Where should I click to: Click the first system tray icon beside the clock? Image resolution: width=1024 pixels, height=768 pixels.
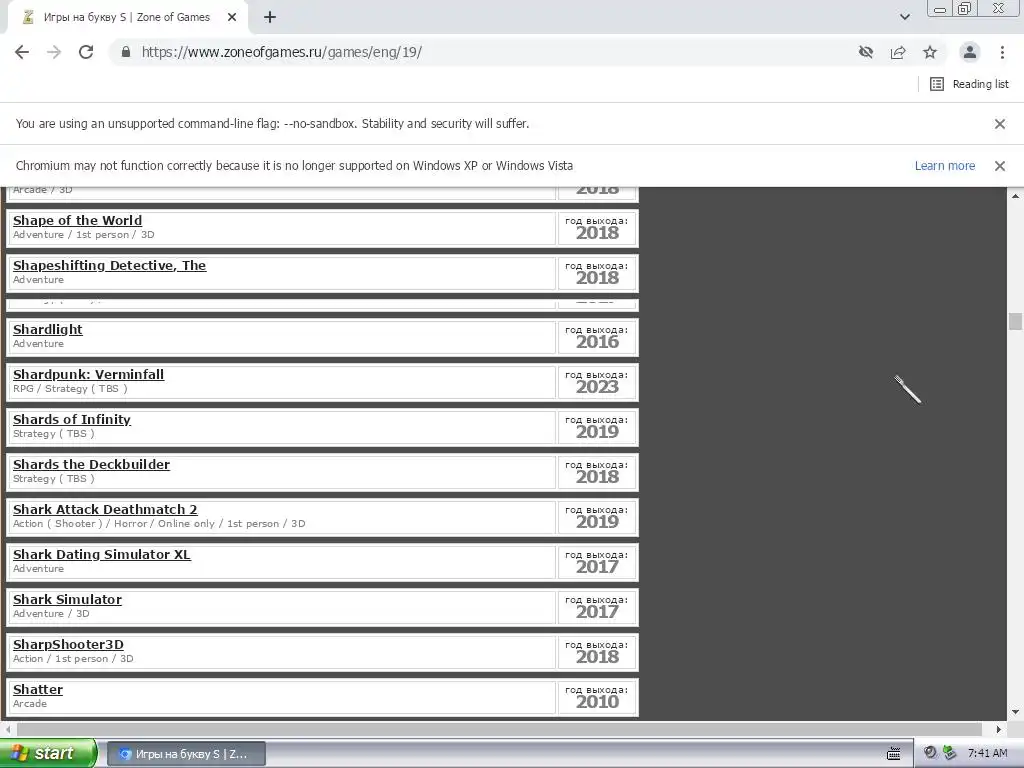click(x=931, y=753)
